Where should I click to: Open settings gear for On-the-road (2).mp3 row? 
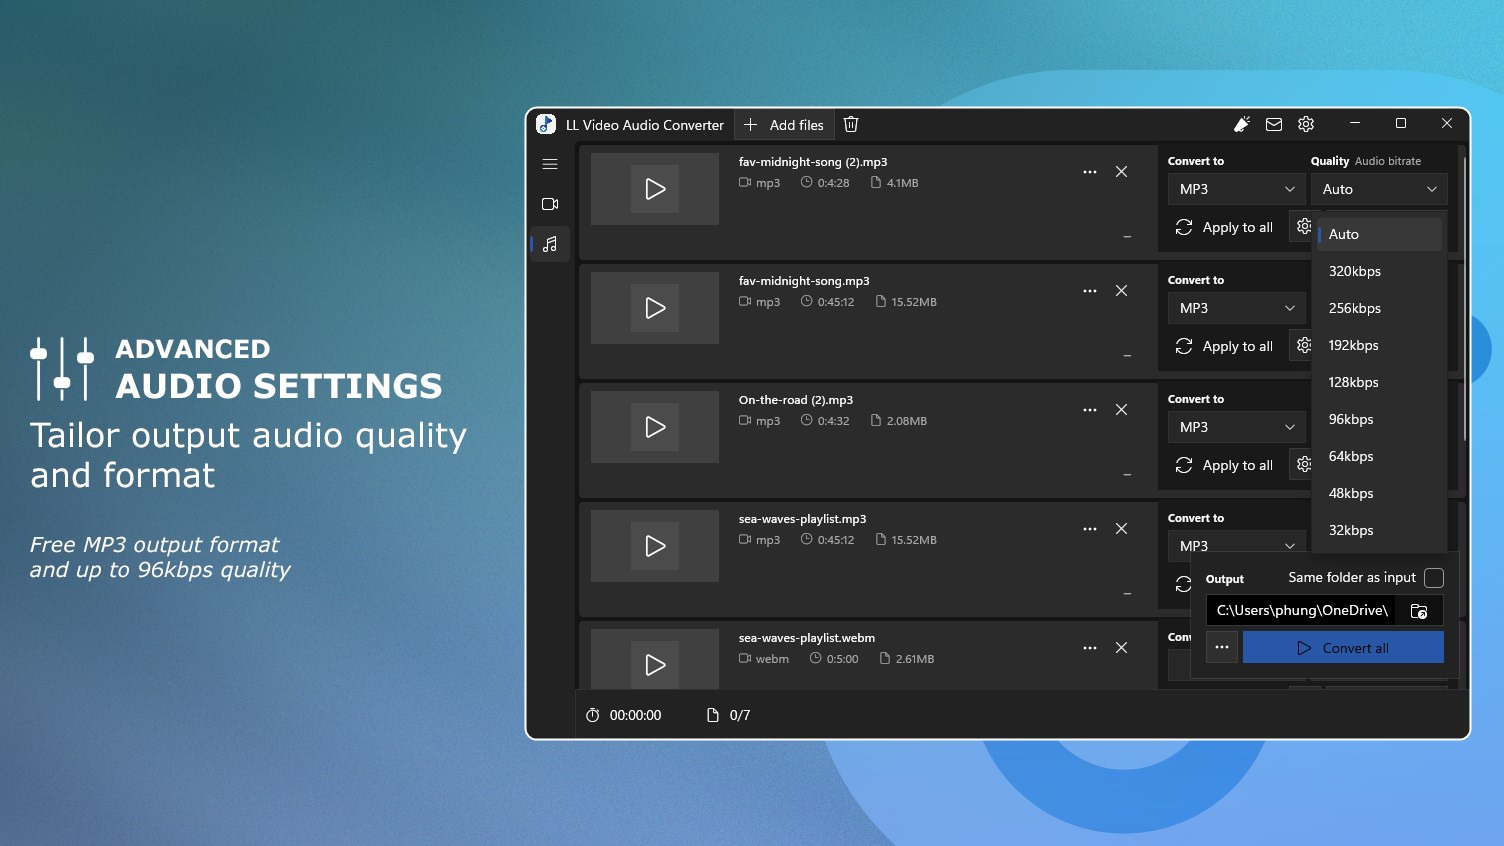[x=1302, y=465]
